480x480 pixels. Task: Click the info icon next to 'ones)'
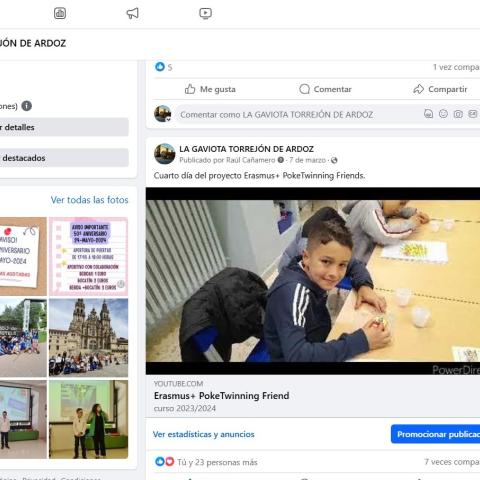coord(27,106)
